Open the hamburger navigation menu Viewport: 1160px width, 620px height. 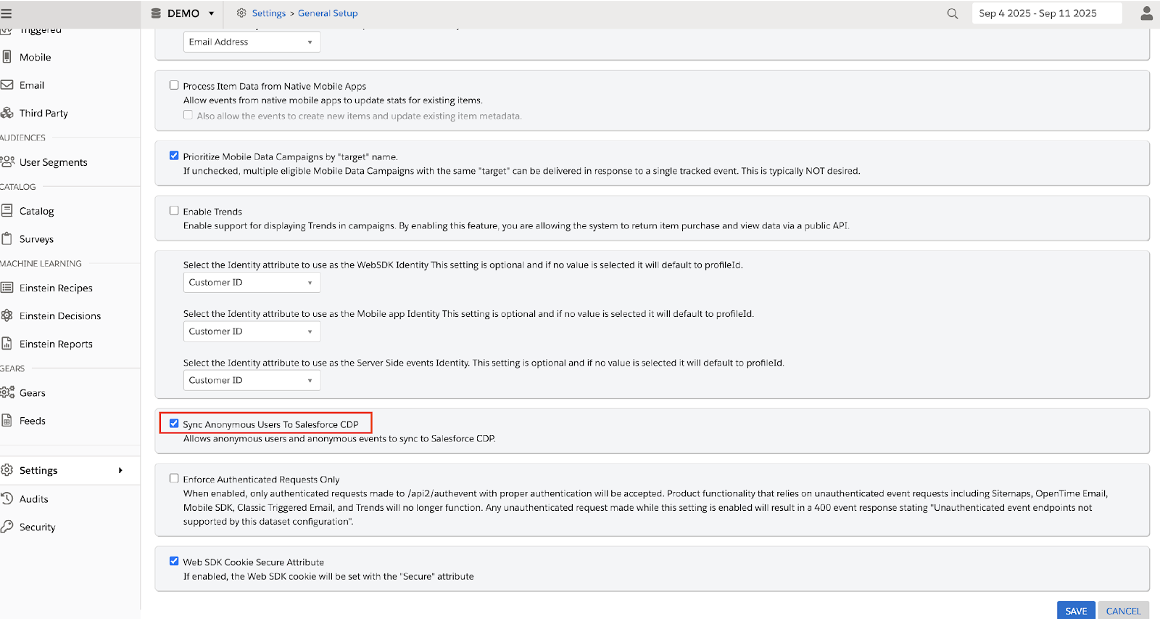tap(8, 13)
